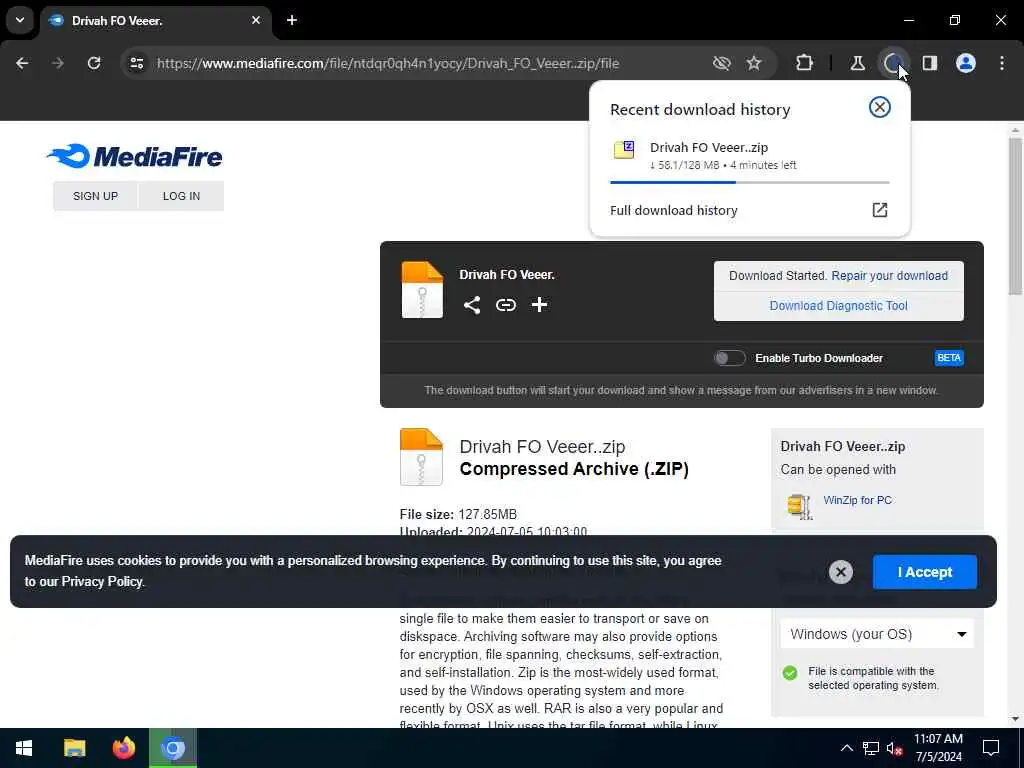Click the MediaFire logo

coord(135,156)
